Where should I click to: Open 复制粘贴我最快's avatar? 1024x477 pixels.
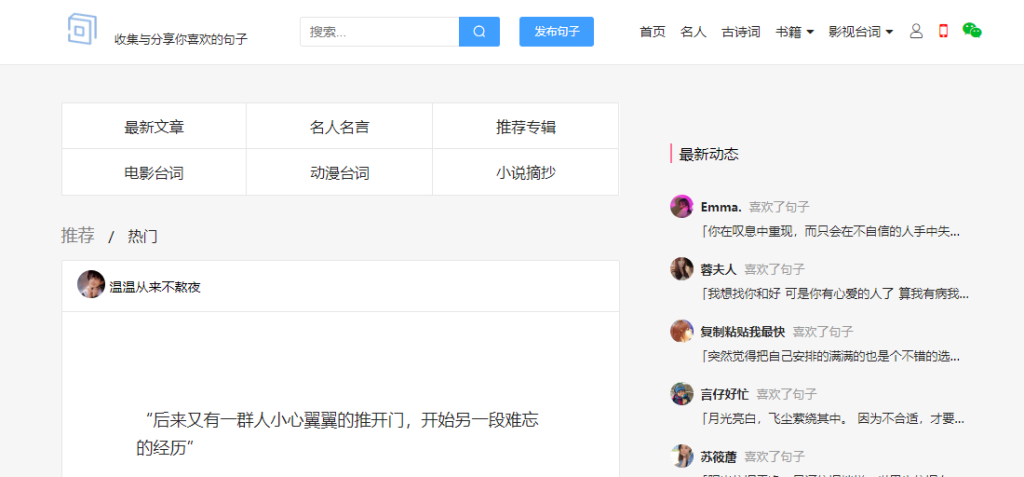click(x=682, y=331)
